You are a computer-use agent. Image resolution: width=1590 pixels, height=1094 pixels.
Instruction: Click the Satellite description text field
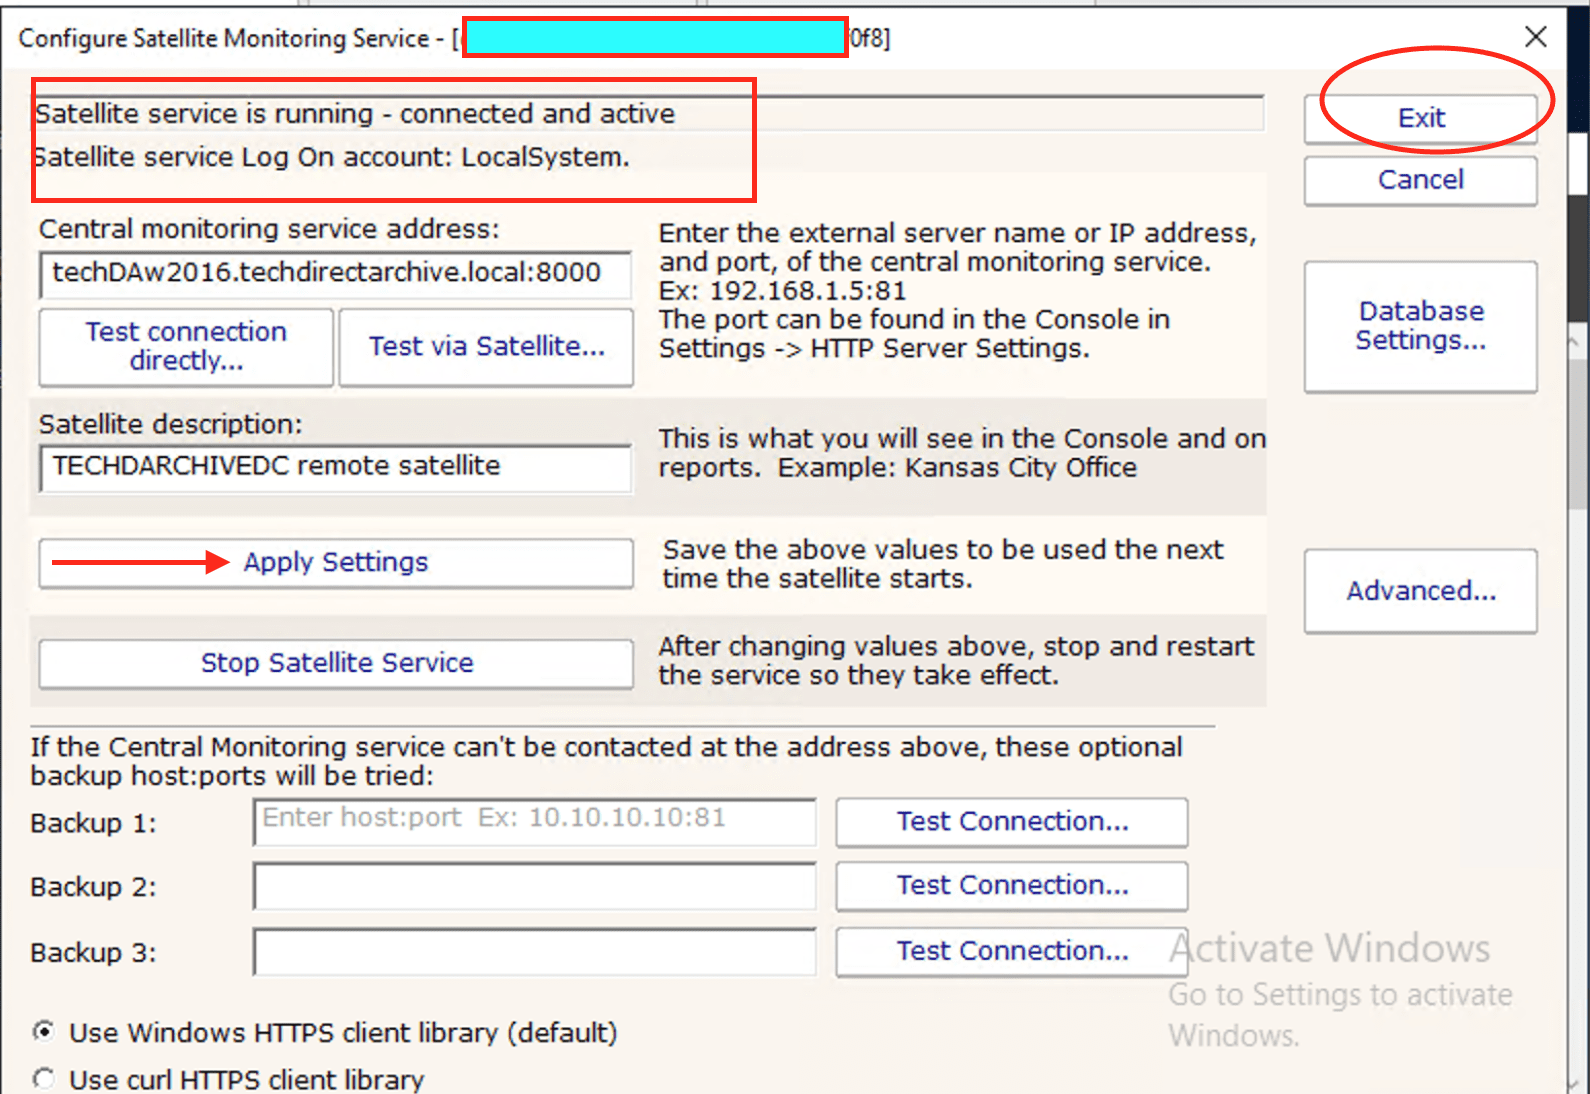(336, 467)
